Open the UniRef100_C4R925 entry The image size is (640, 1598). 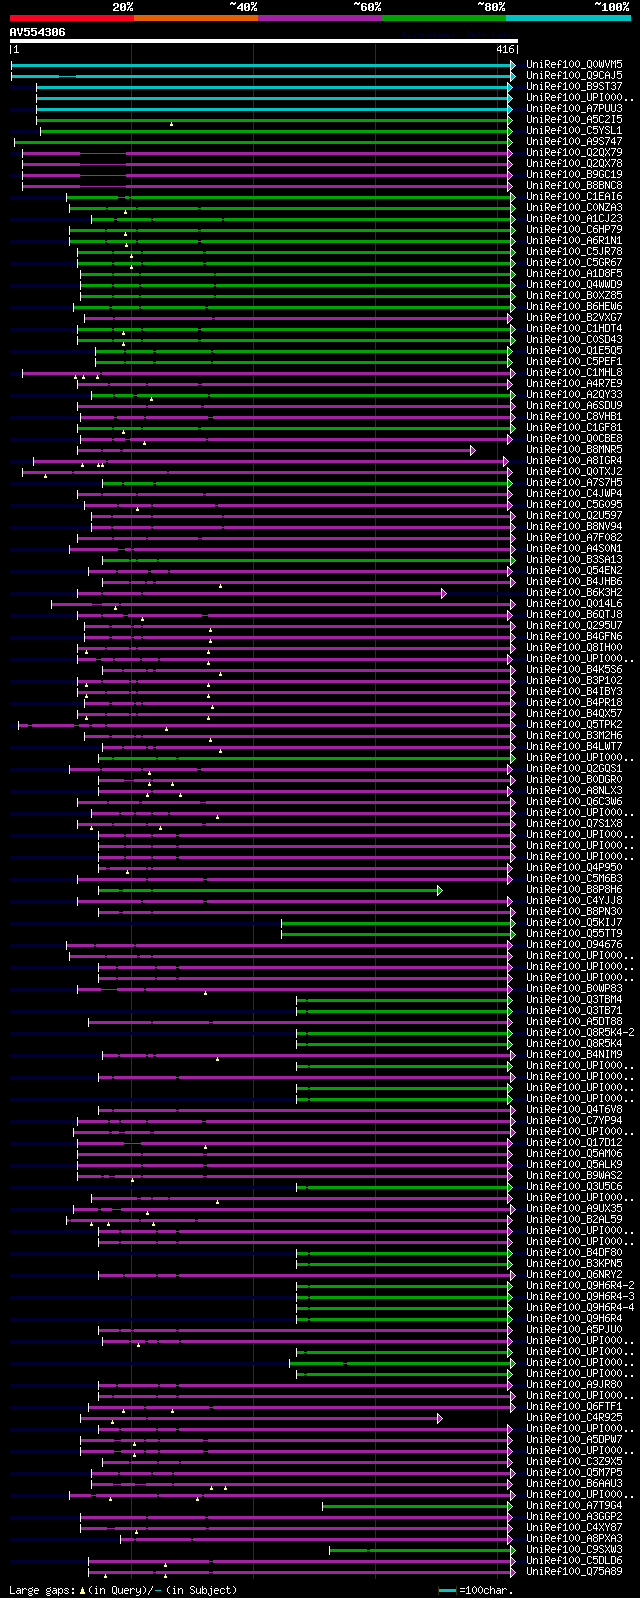point(574,1417)
